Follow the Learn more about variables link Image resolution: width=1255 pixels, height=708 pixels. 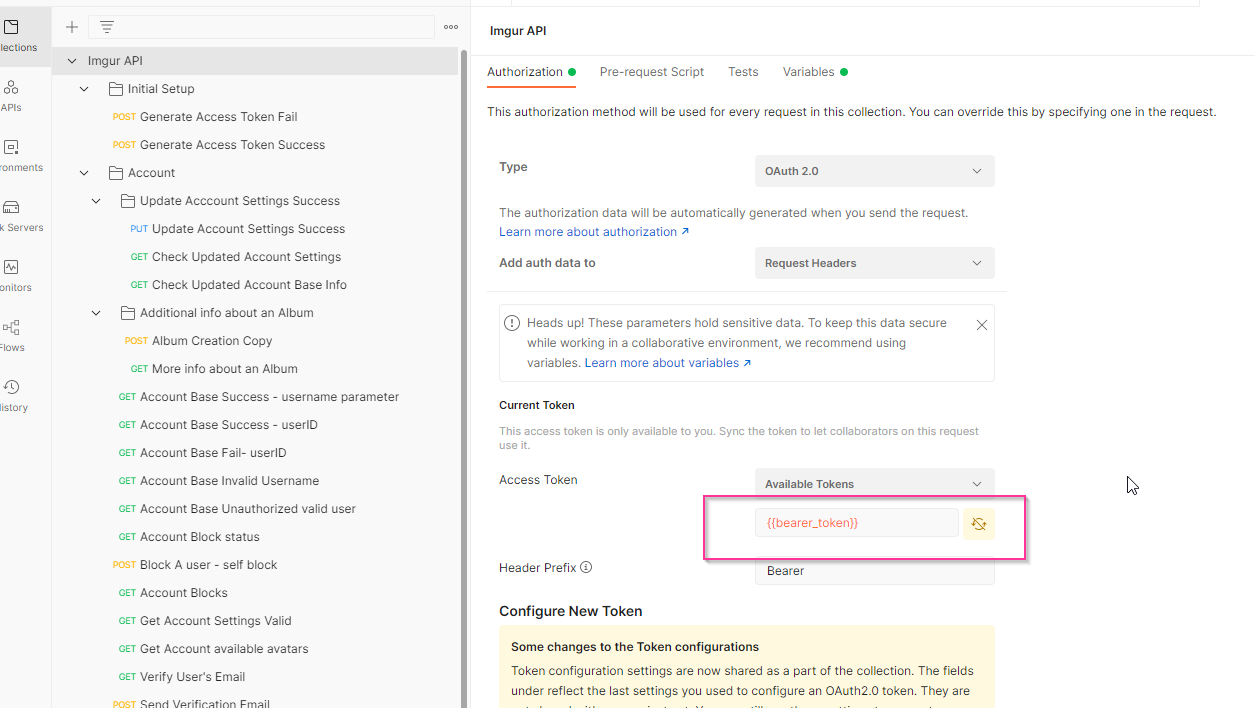(668, 363)
